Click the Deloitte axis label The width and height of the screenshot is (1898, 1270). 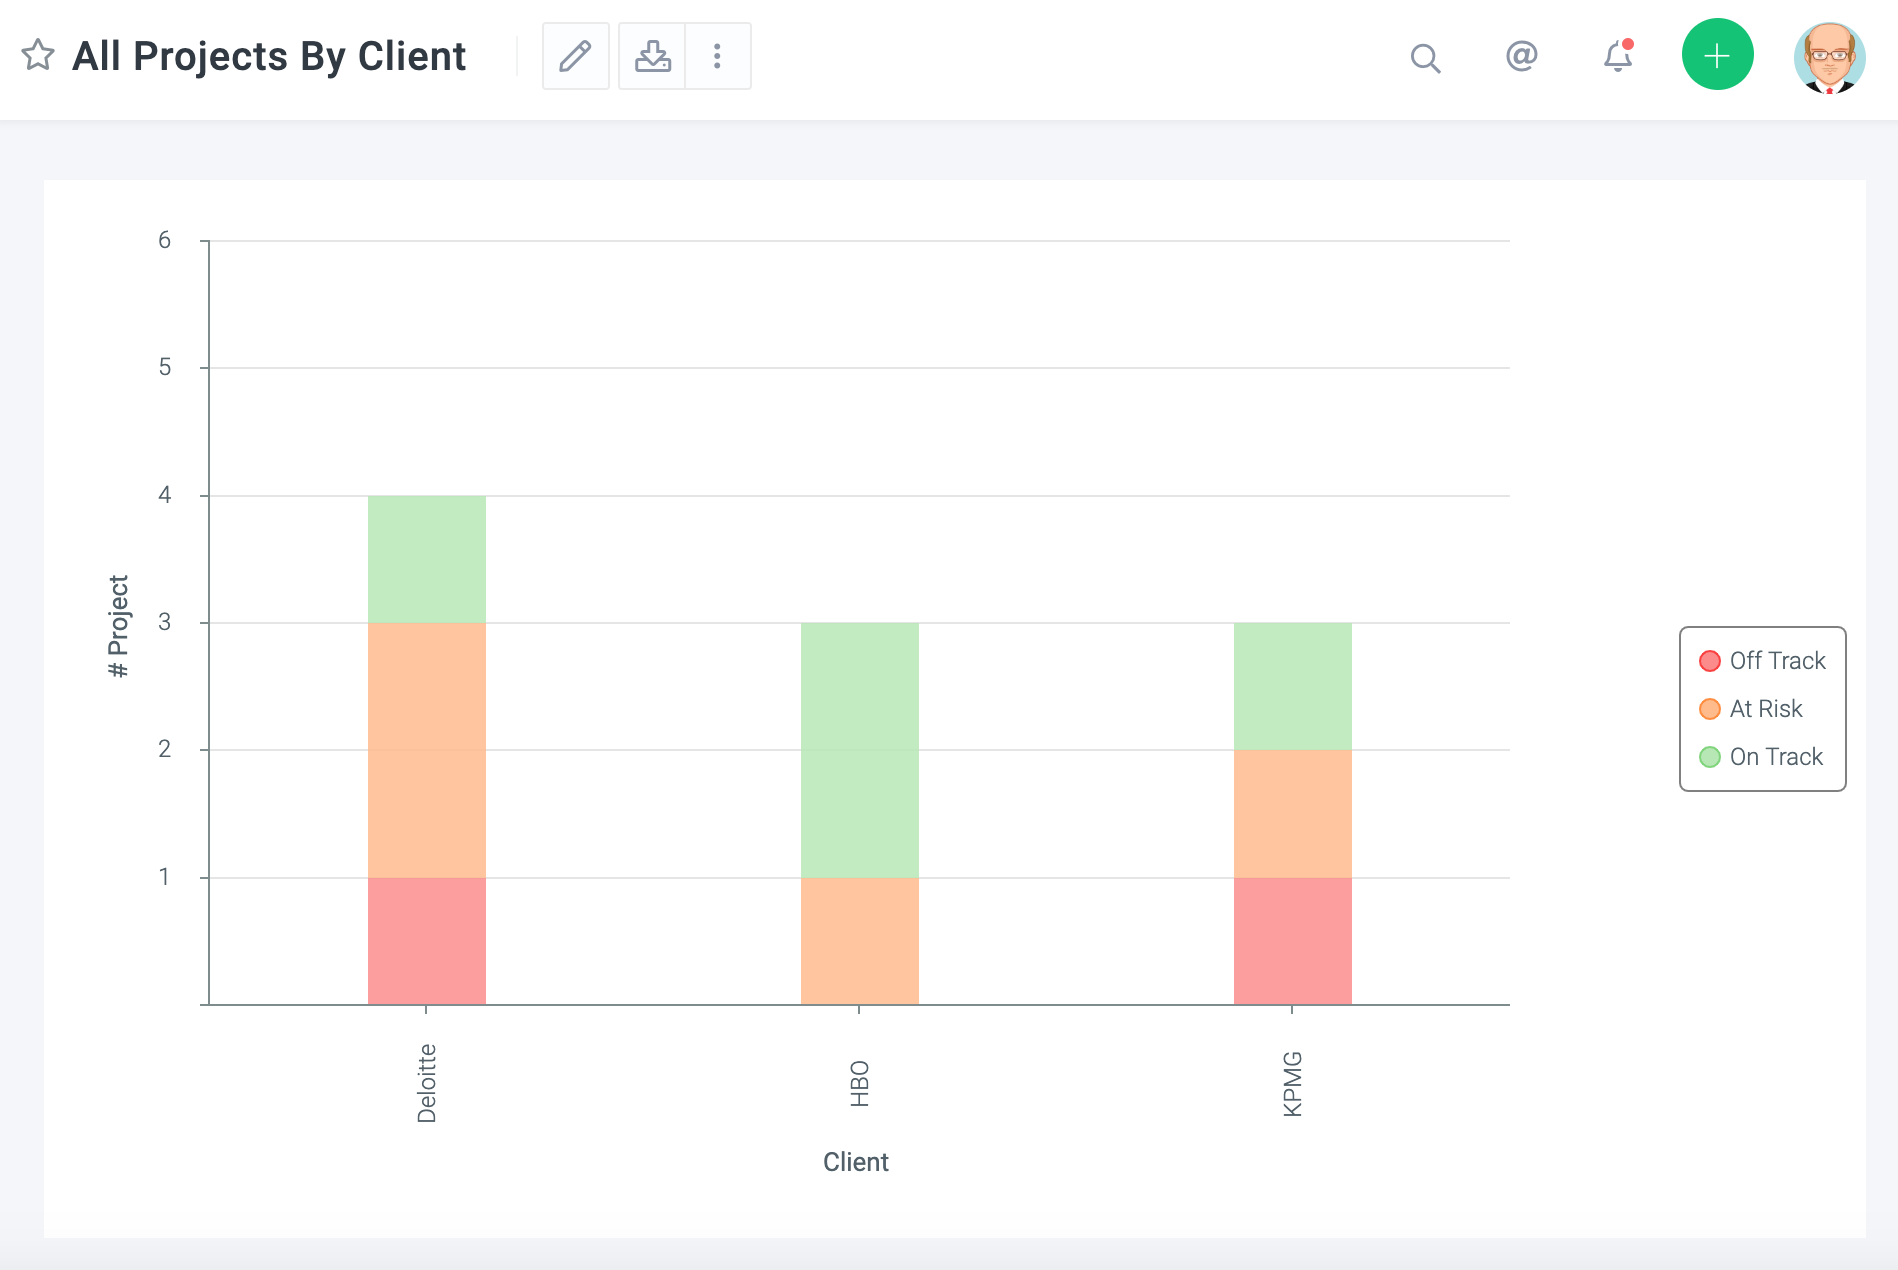click(x=427, y=1084)
